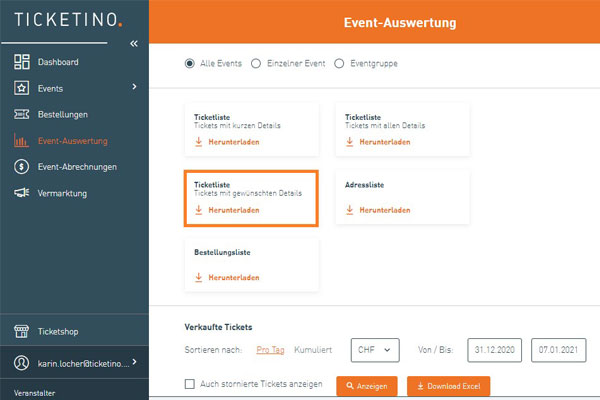This screenshot has width=600, height=400.
Task: Collapse the sidebar with double-chevron icon
Action: 134,44
